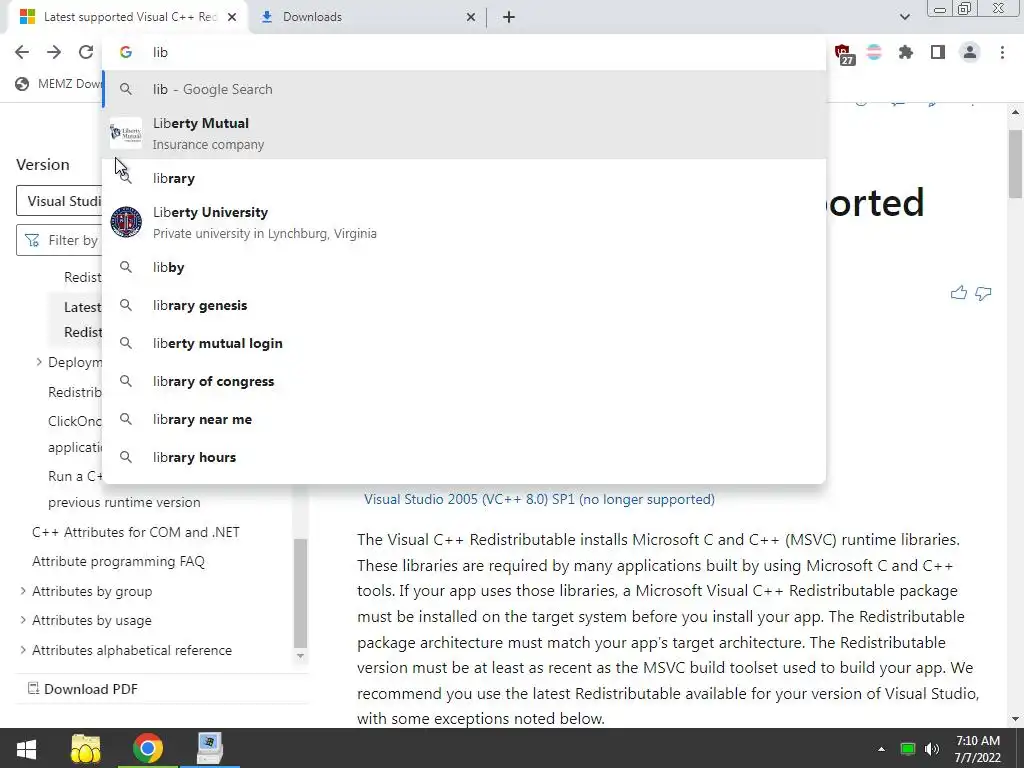The width and height of the screenshot is (1024, 768).
Task: Expand Attributes by group
Action: pos(23,591)
